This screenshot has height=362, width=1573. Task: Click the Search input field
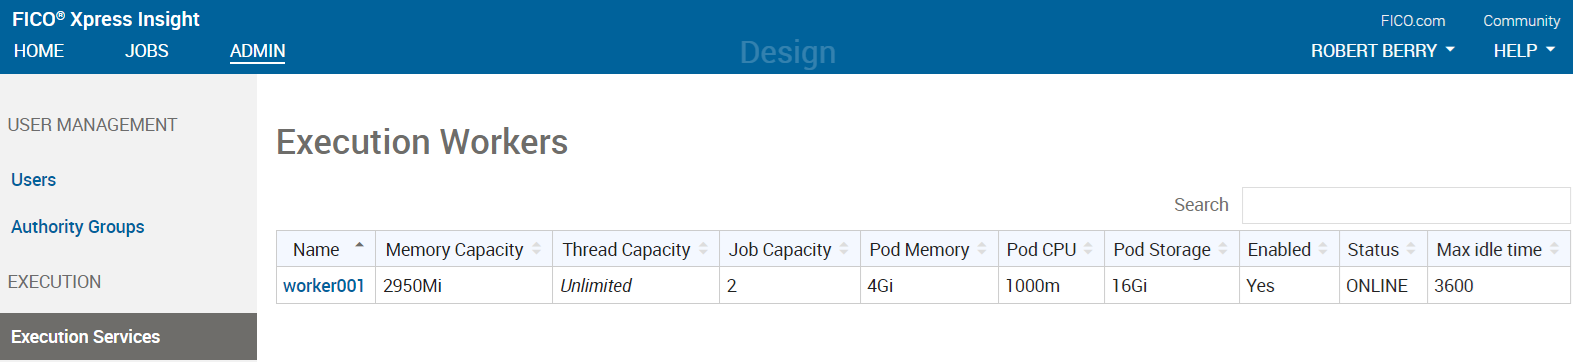point(1406,205)
